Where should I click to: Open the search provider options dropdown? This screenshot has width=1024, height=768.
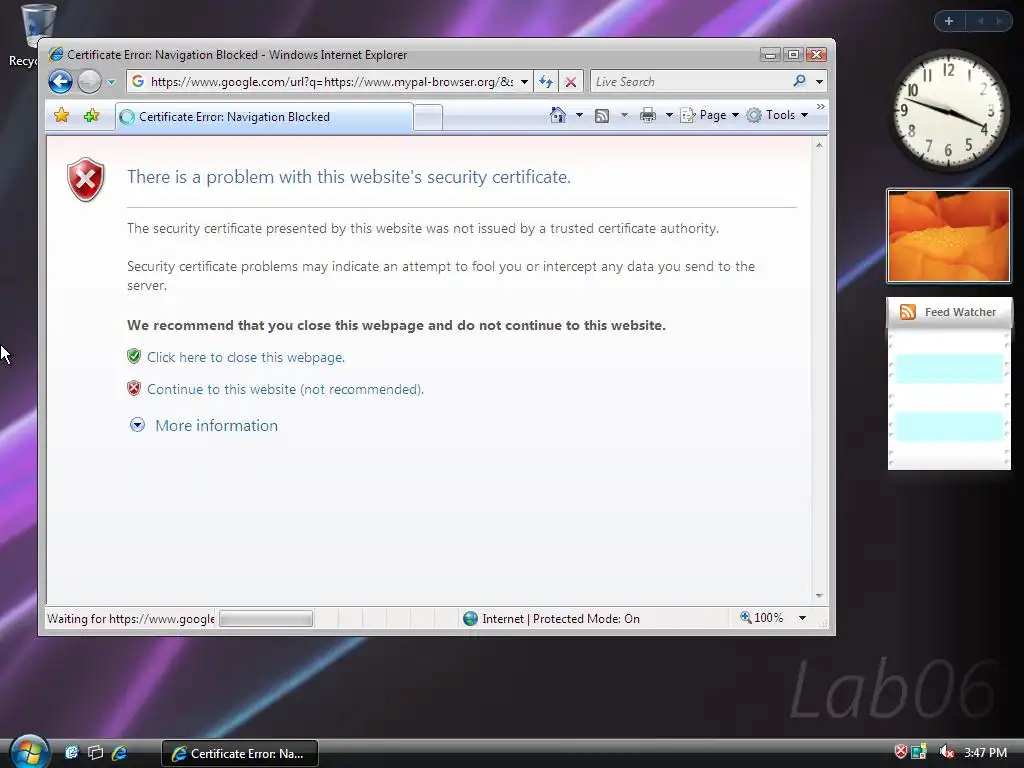[819, 82]
